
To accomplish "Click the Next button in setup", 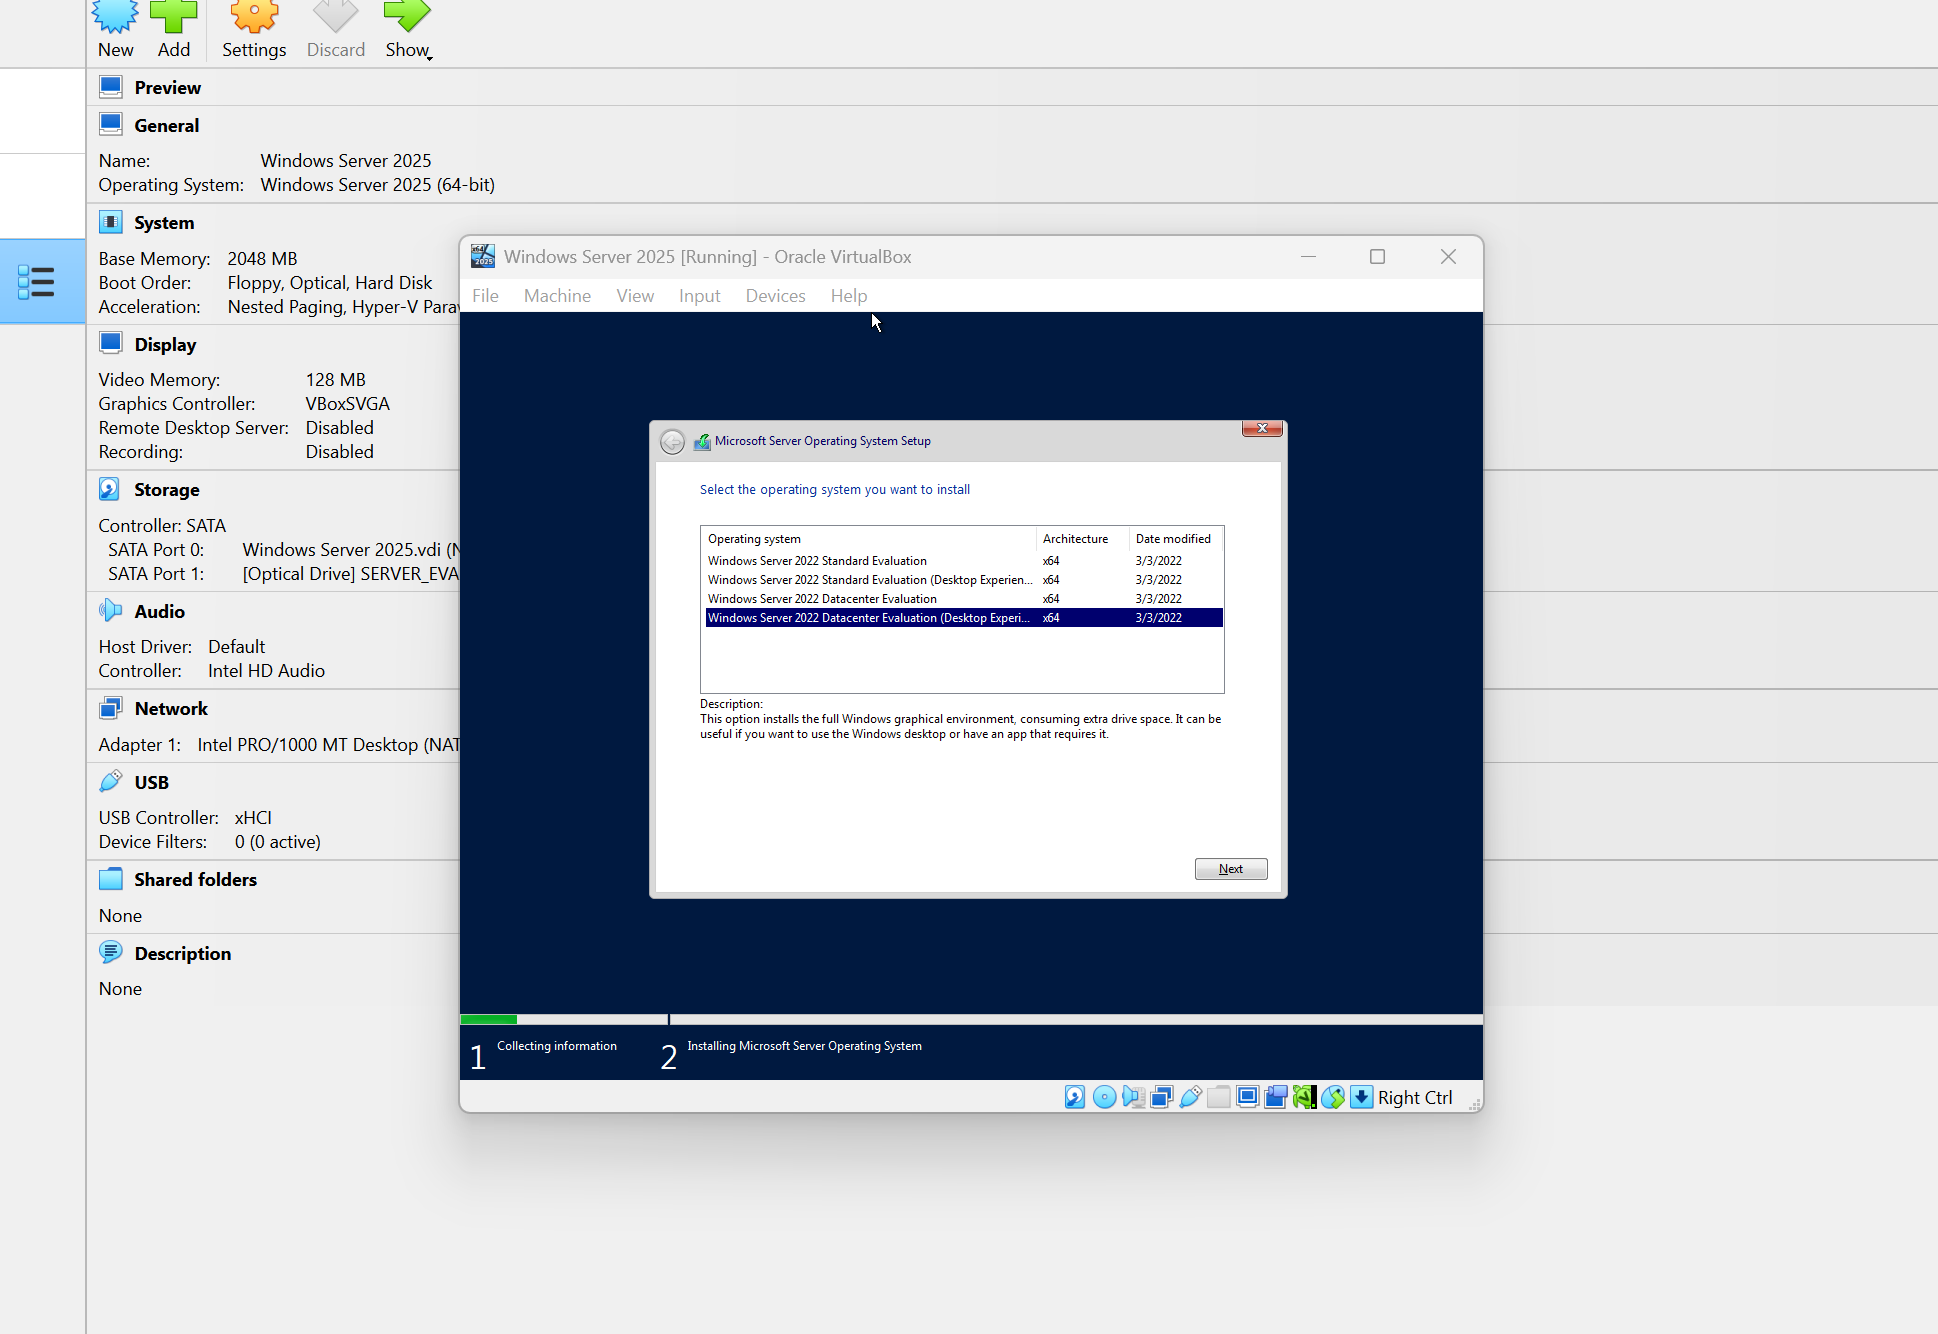I will tap(1231, 869).
